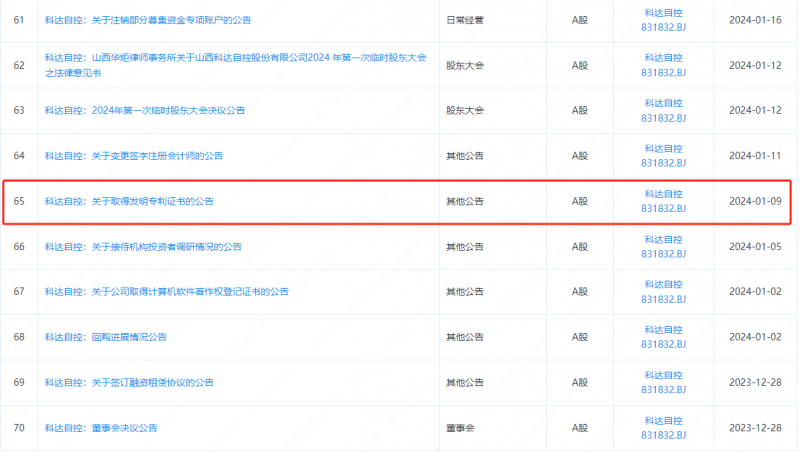The width and height of the screenshot is (800, 452).
Task: Open 关于签订融资租赁协议的公告 link
Action: pyautogui.click(x=129, y=382)
